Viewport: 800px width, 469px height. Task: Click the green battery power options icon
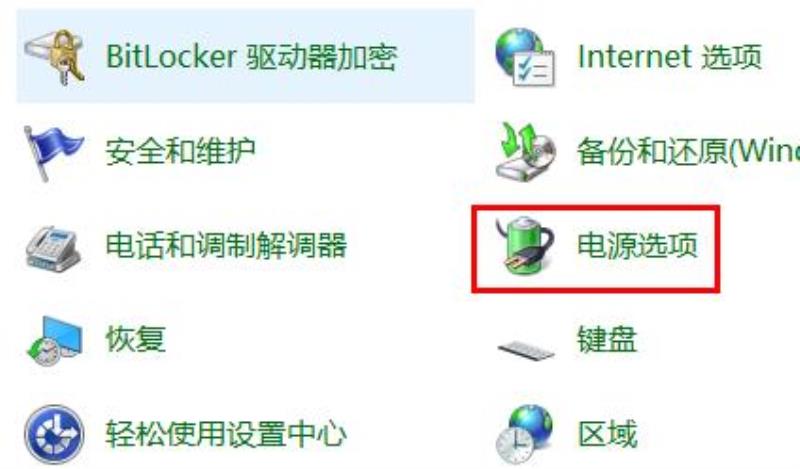pyautogui.click(x=525, y=246)
